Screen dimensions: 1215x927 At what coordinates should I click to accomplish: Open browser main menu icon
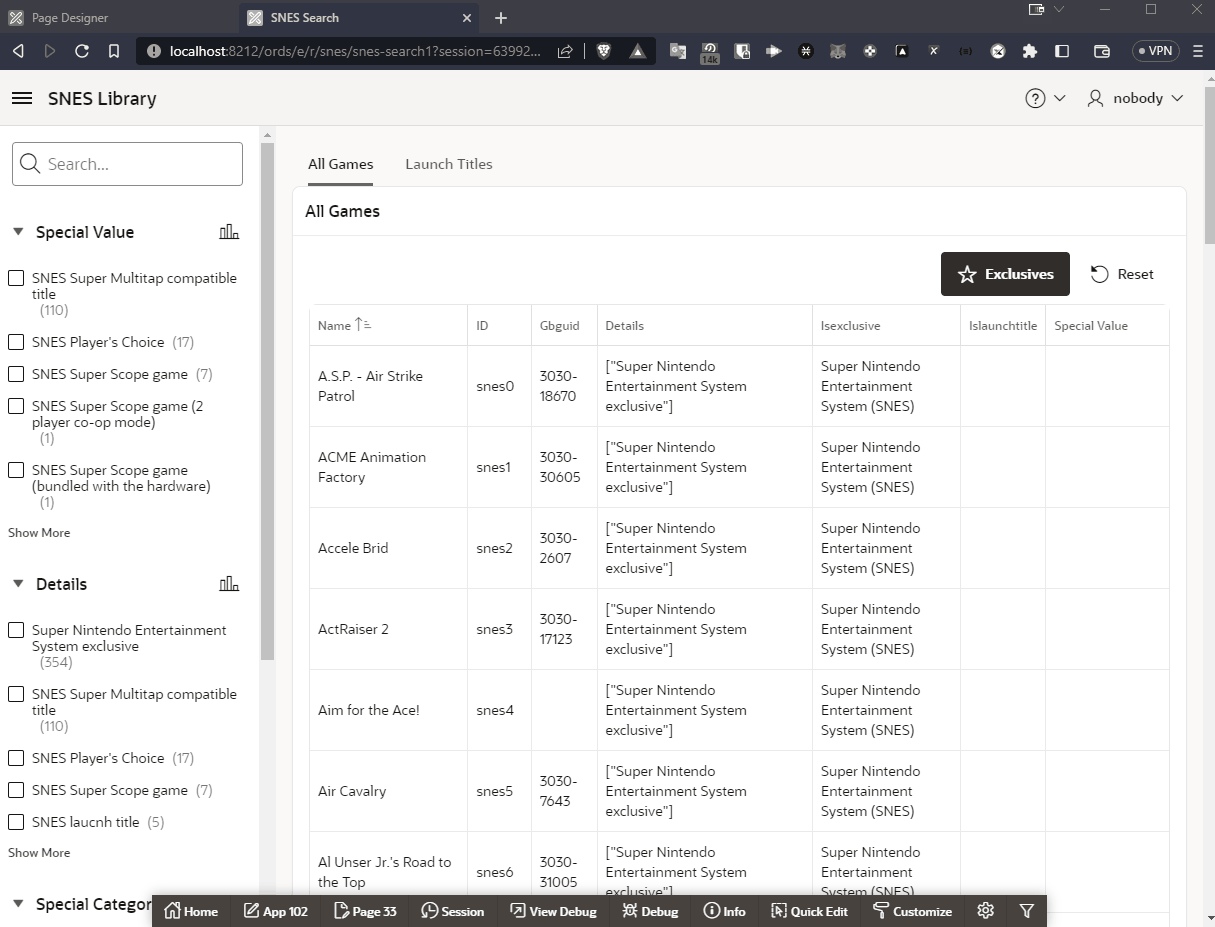coord(1197,51)
